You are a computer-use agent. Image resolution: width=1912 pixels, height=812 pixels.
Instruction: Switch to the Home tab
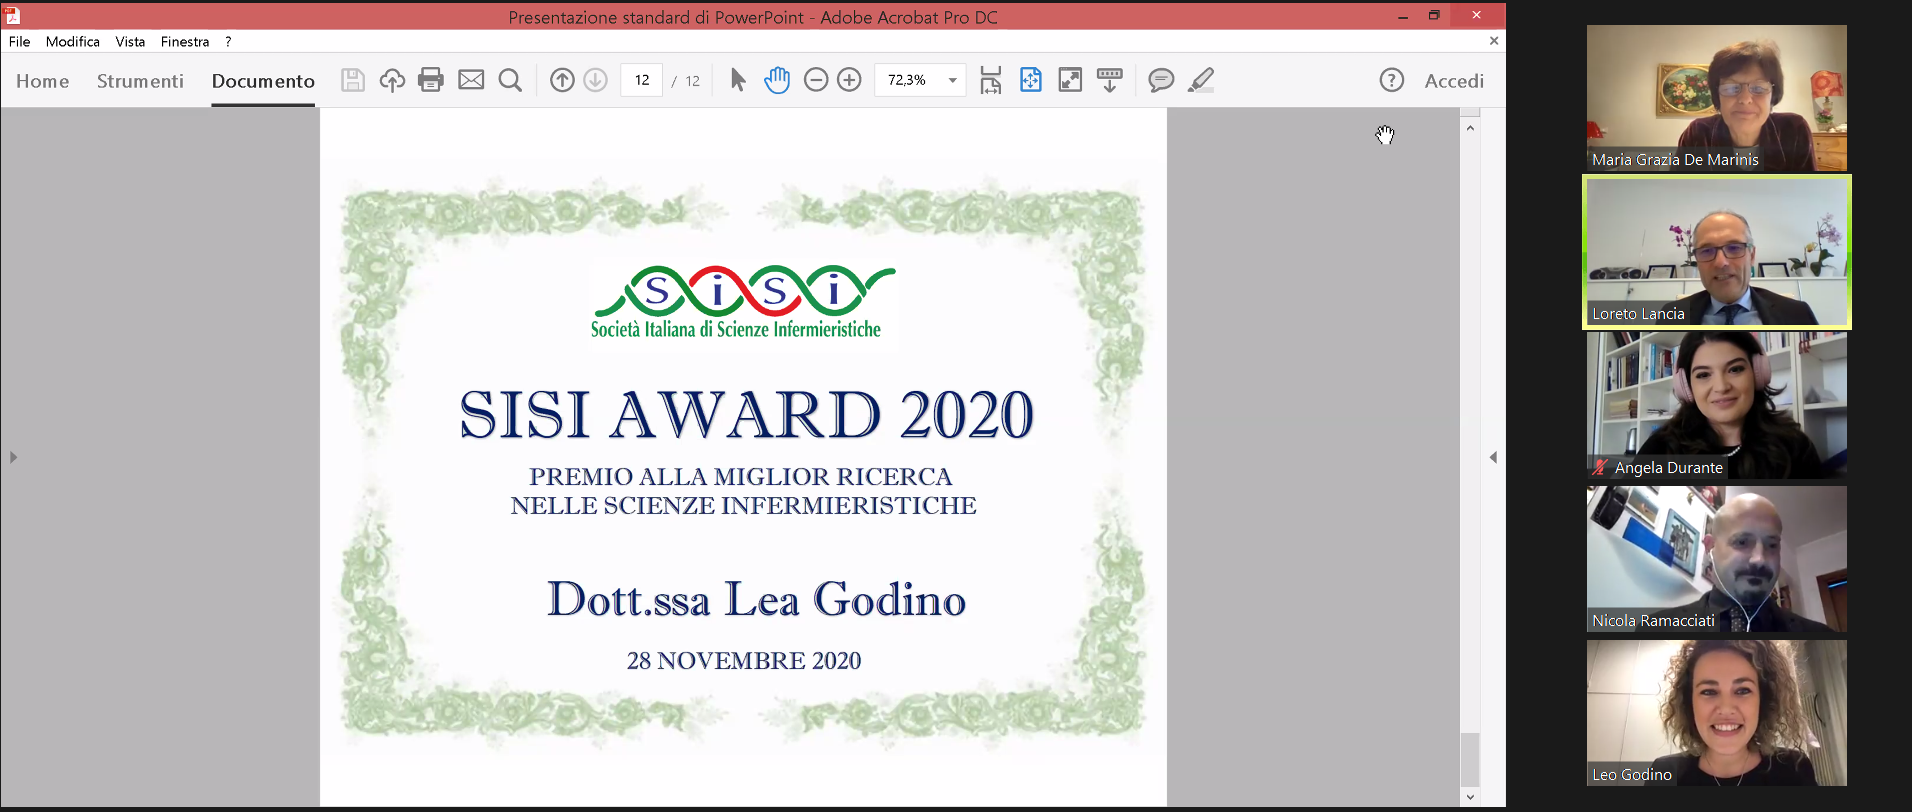[43, 81]
